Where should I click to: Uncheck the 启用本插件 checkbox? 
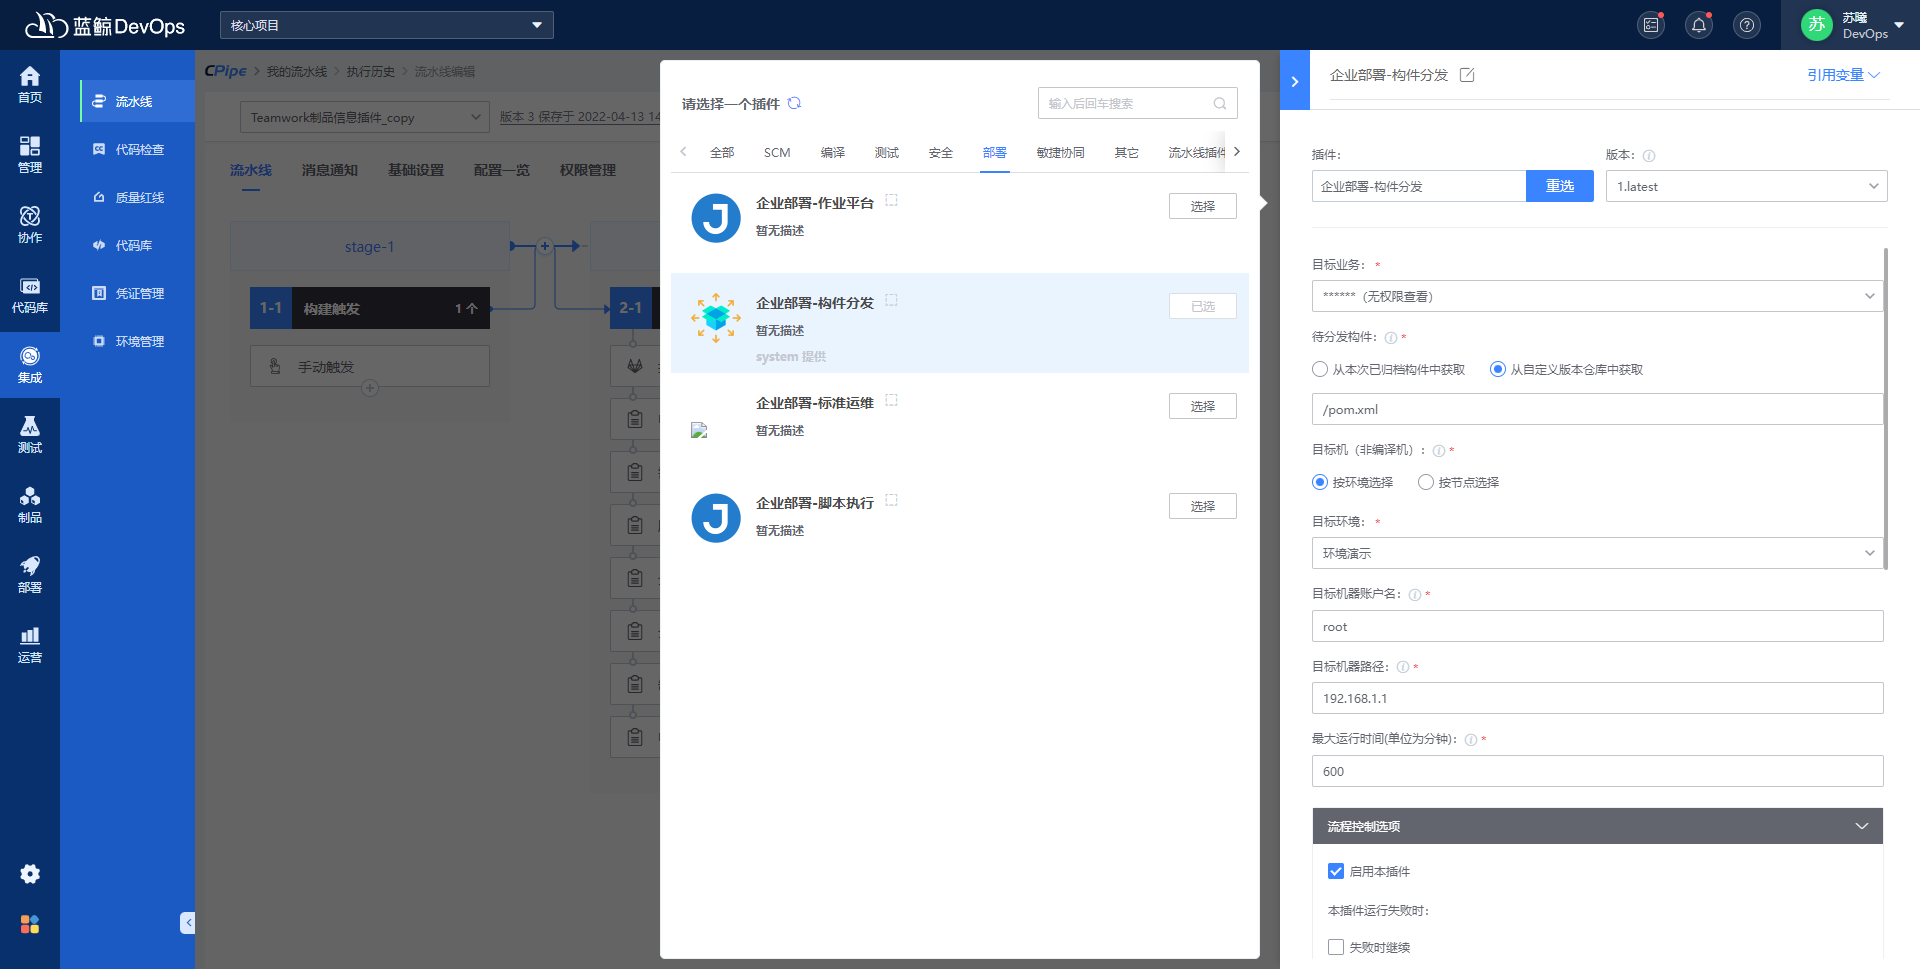(x=1336, y=871)
